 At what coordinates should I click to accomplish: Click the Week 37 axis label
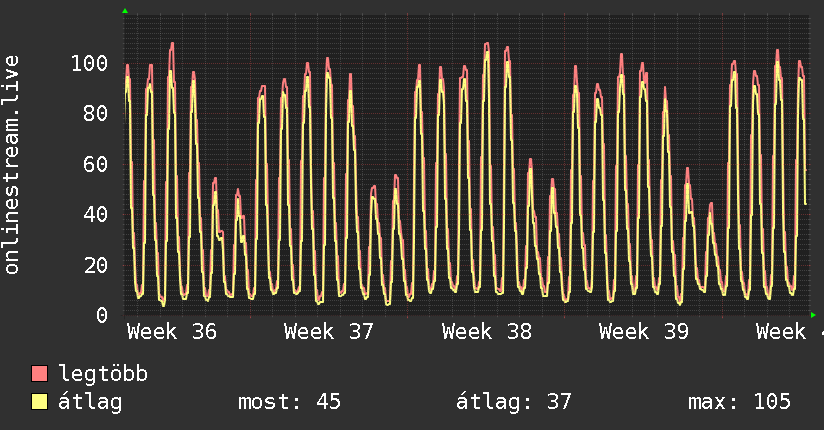329,332
